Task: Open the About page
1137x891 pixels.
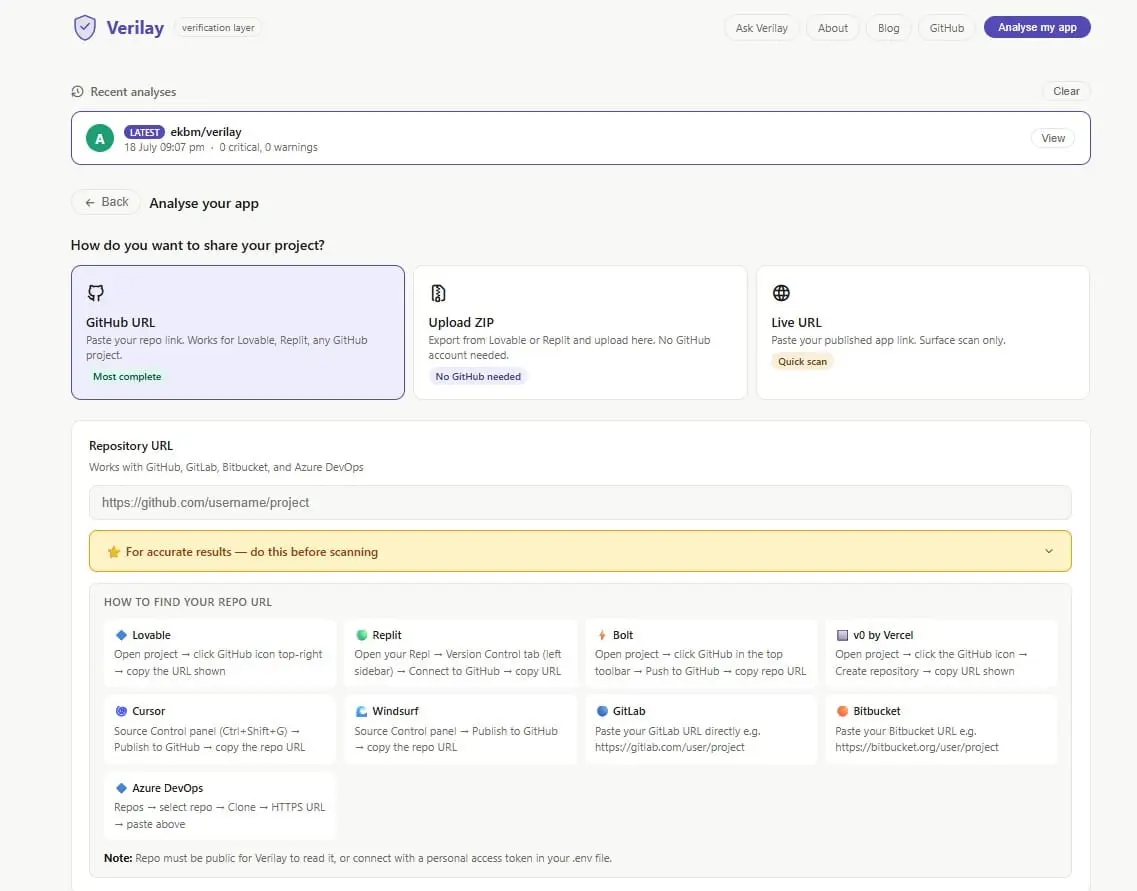Action: point(832,28)
